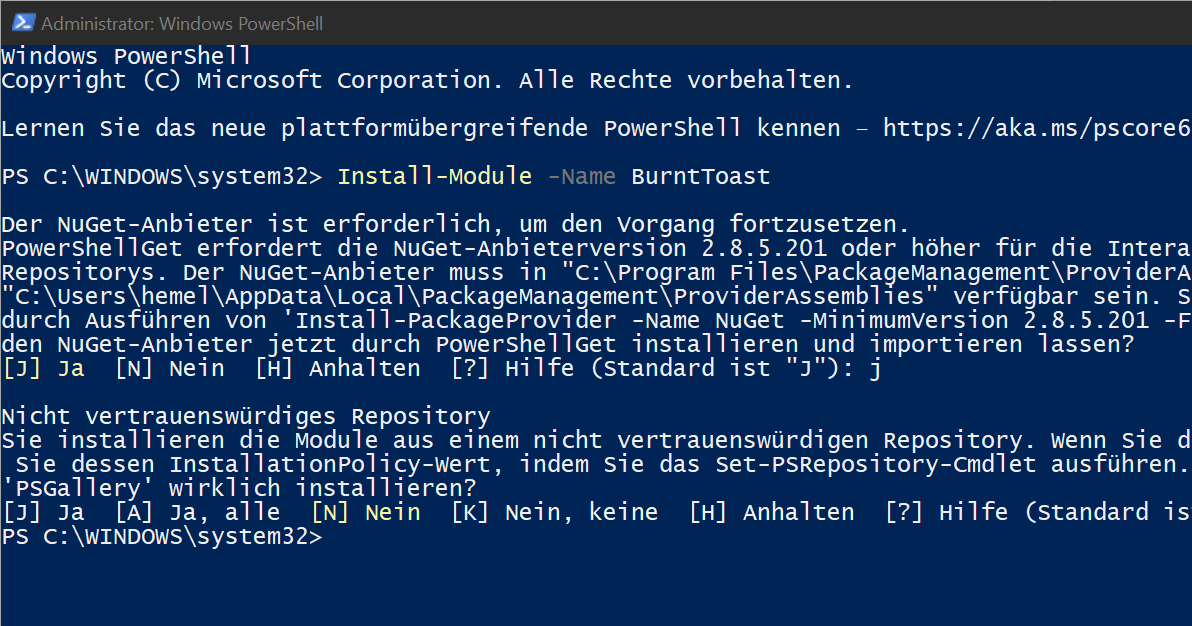Click the BurntToast module name
The width and height of the screenshot is (1192, 626).
click(x=700, y=175)
